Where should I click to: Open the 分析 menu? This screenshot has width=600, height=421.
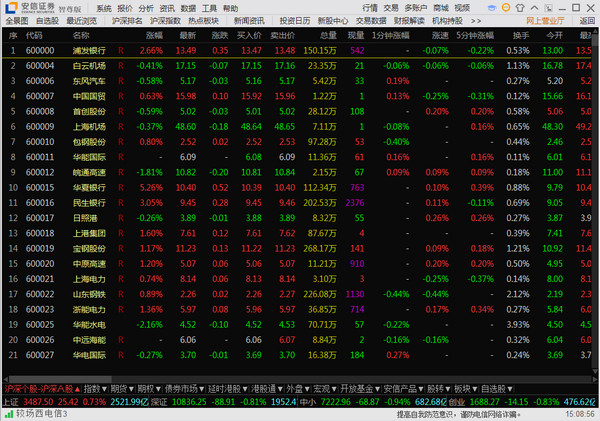click(x=146, y=8)
